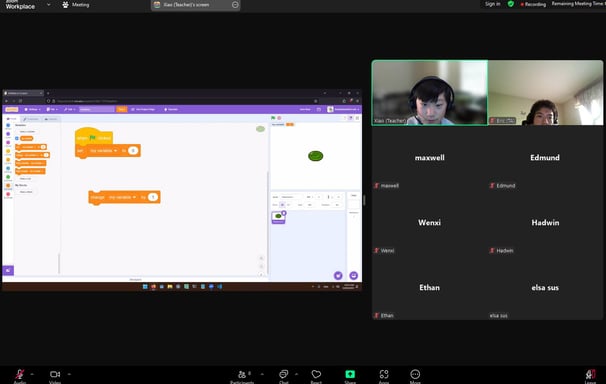Open the Edit menu in Scratch
The image size is (606, 384).
[70, 109]
